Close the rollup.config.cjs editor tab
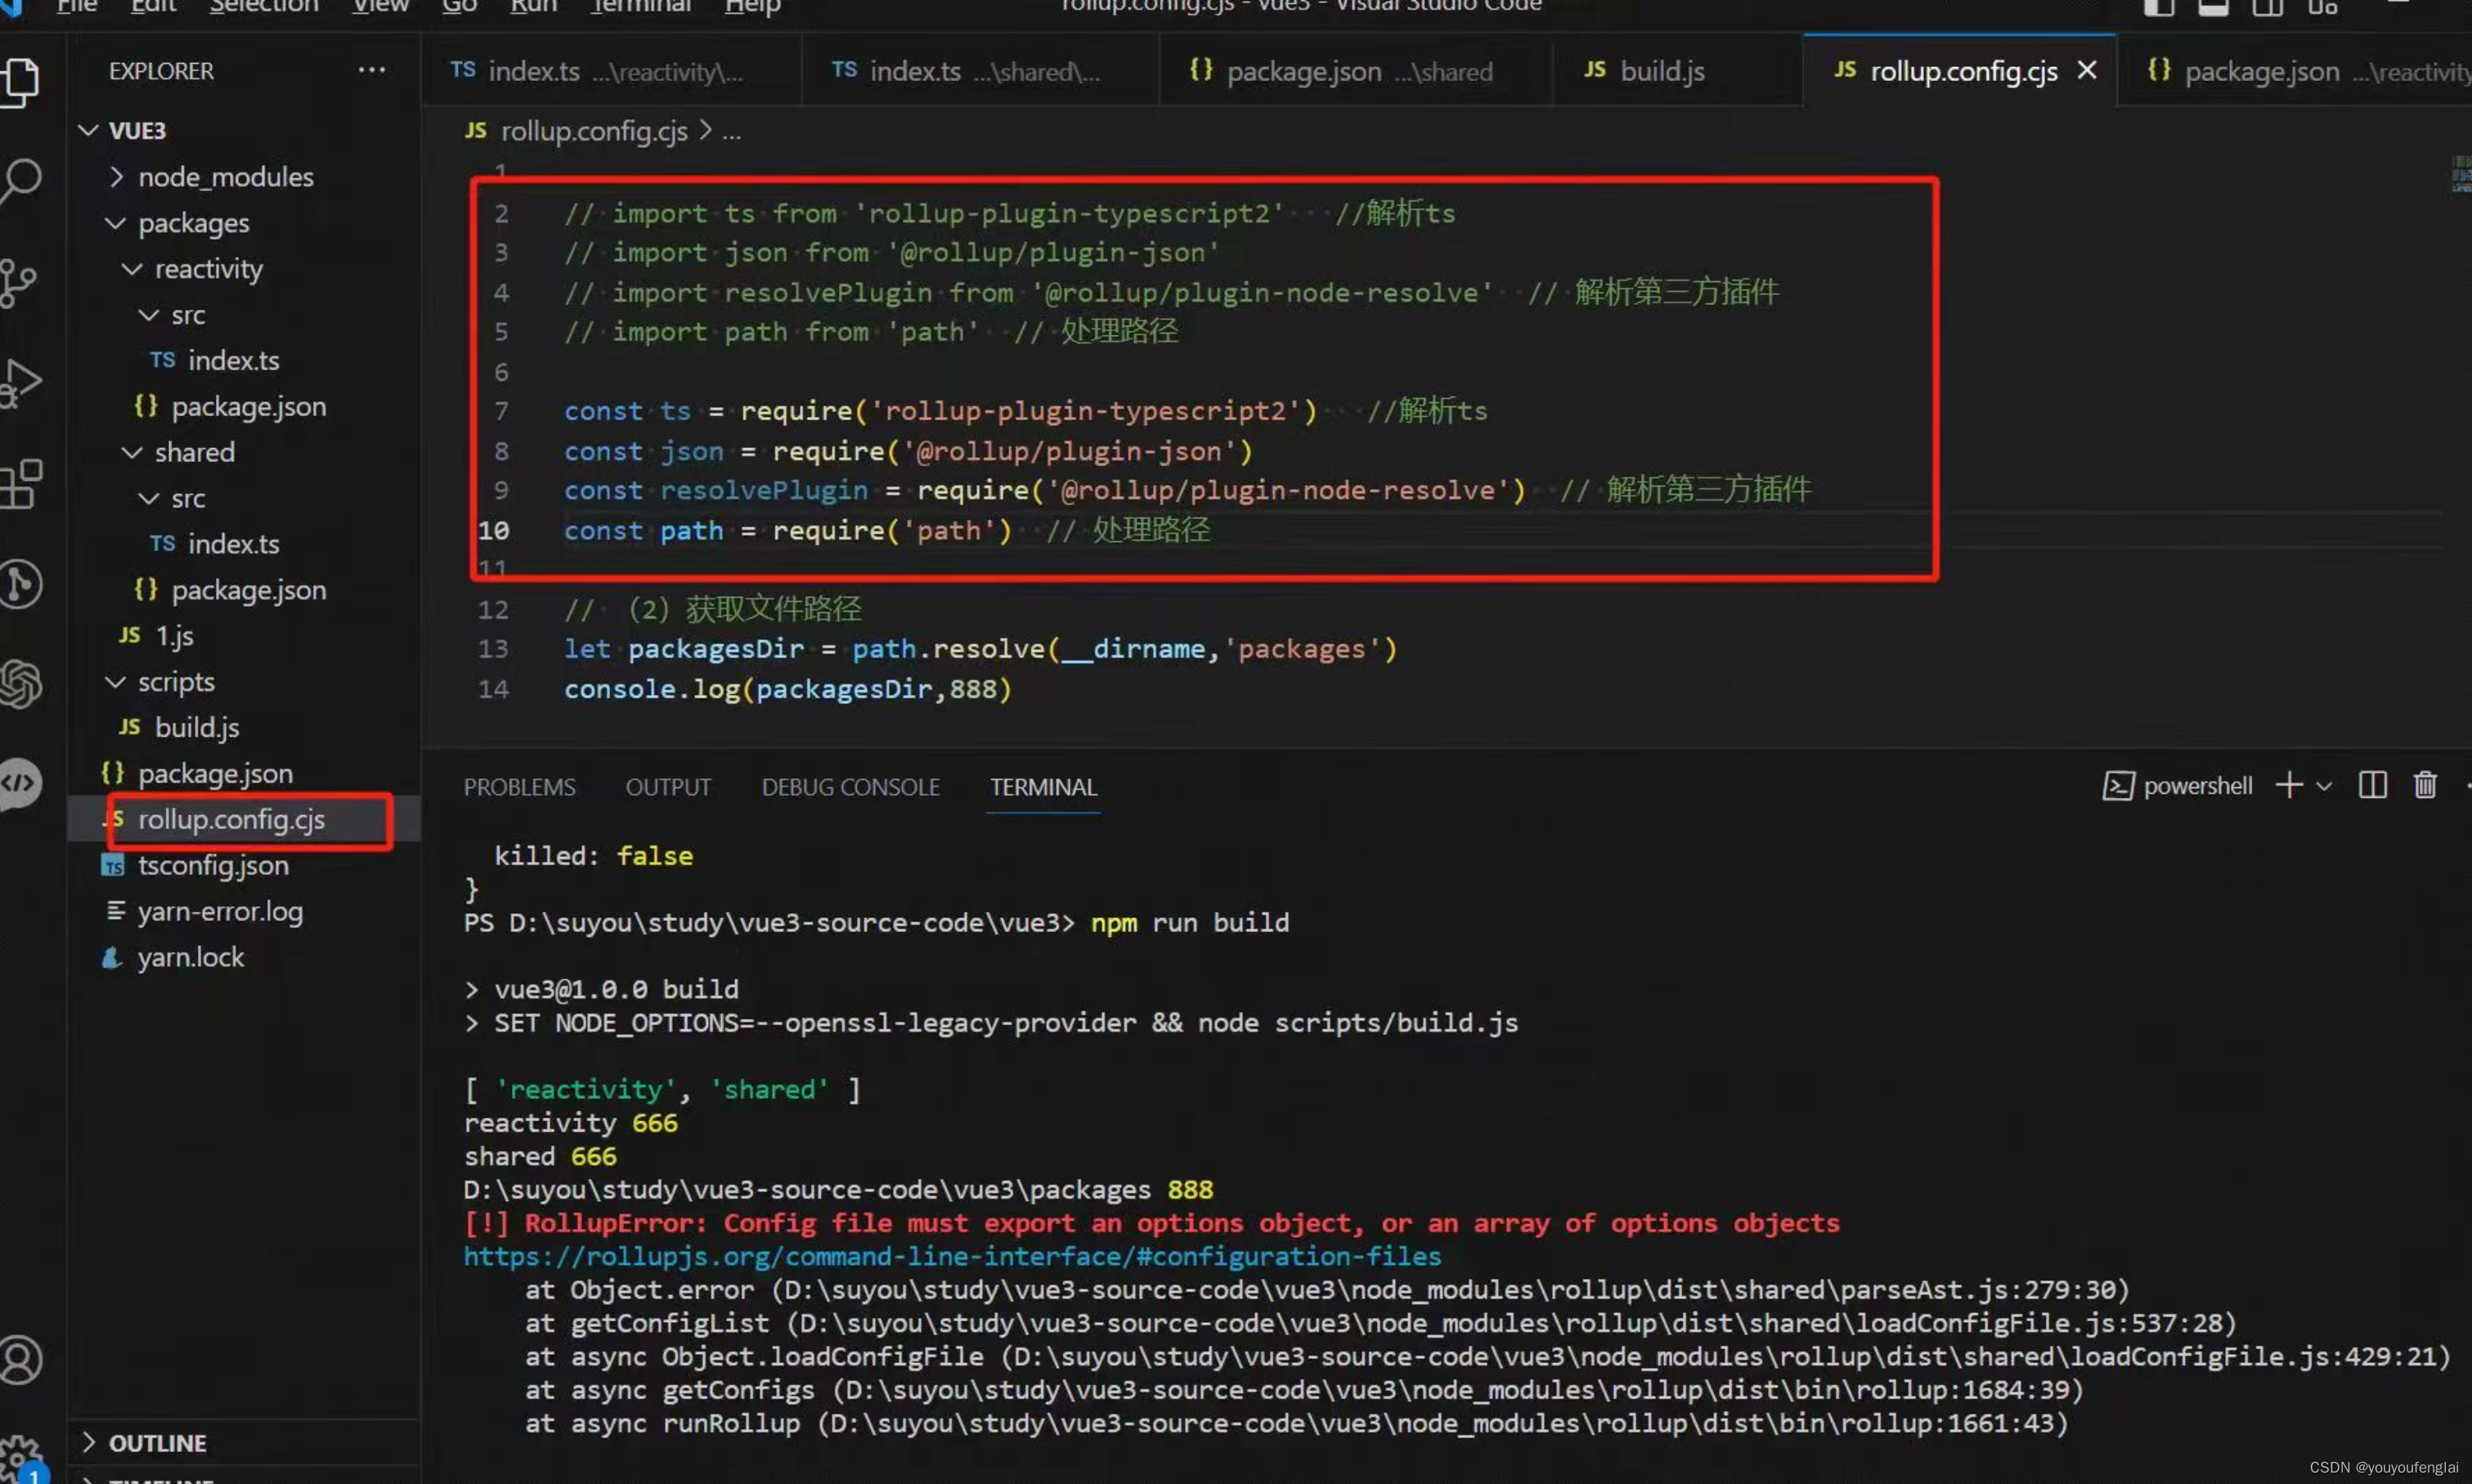 (2087, 70)
